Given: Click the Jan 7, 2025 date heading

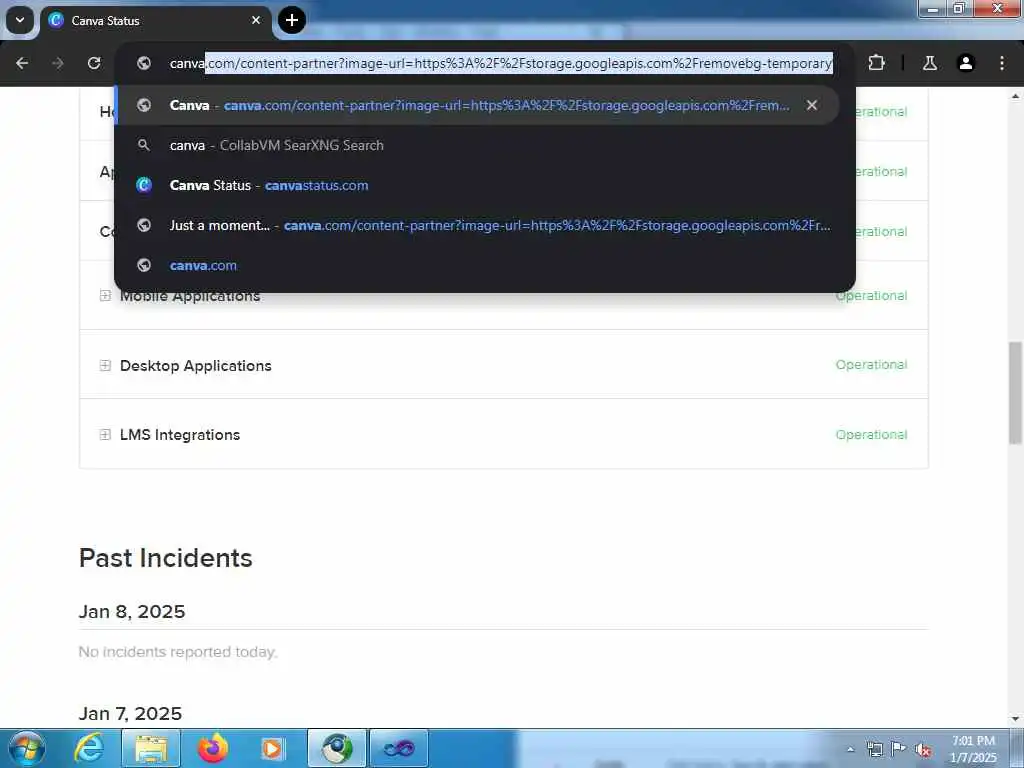Looking at the screenshot, I should click(x=130, y=714).
